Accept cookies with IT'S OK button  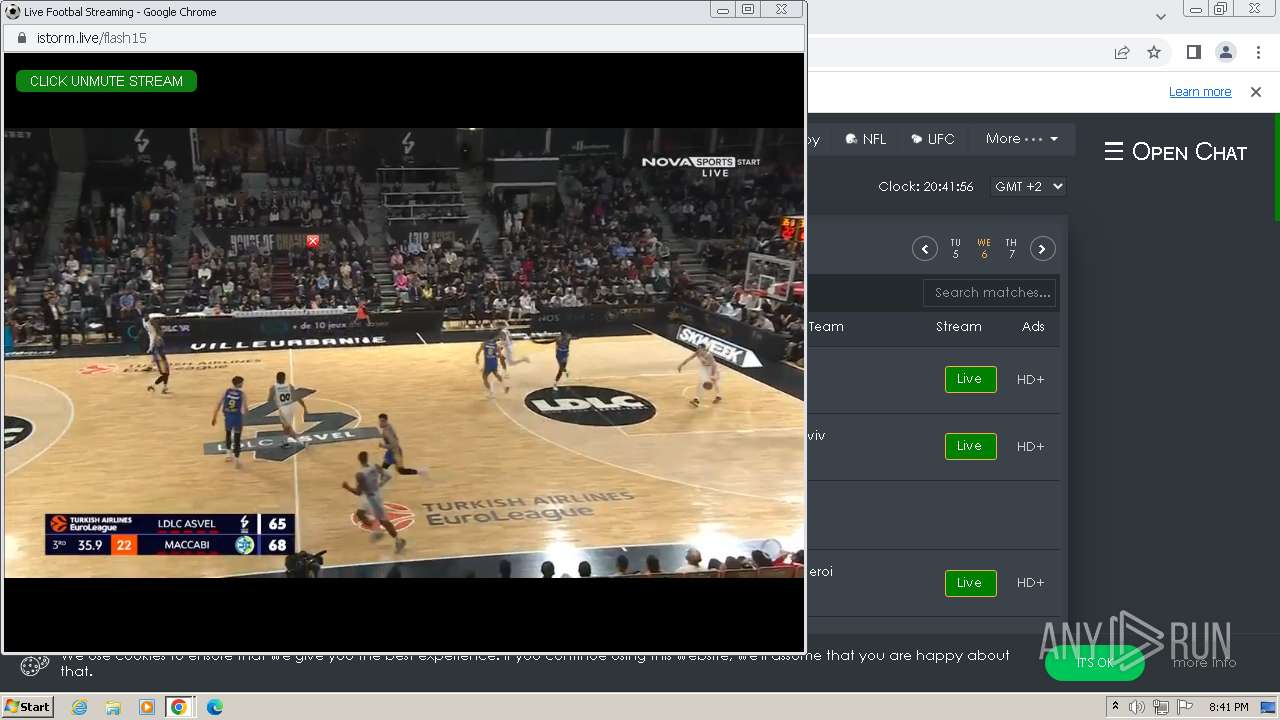[1095, 662]
